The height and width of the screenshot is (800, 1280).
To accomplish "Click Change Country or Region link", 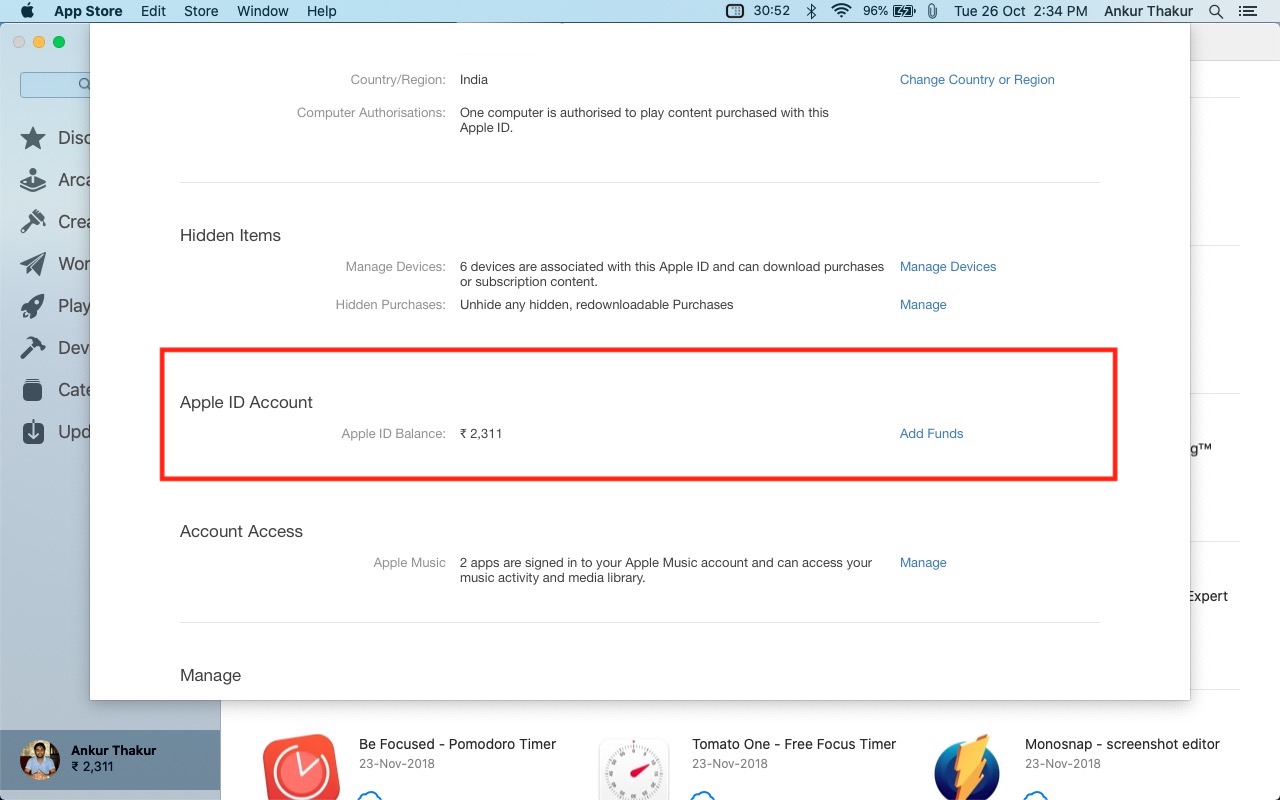I will tap(977, 80).
